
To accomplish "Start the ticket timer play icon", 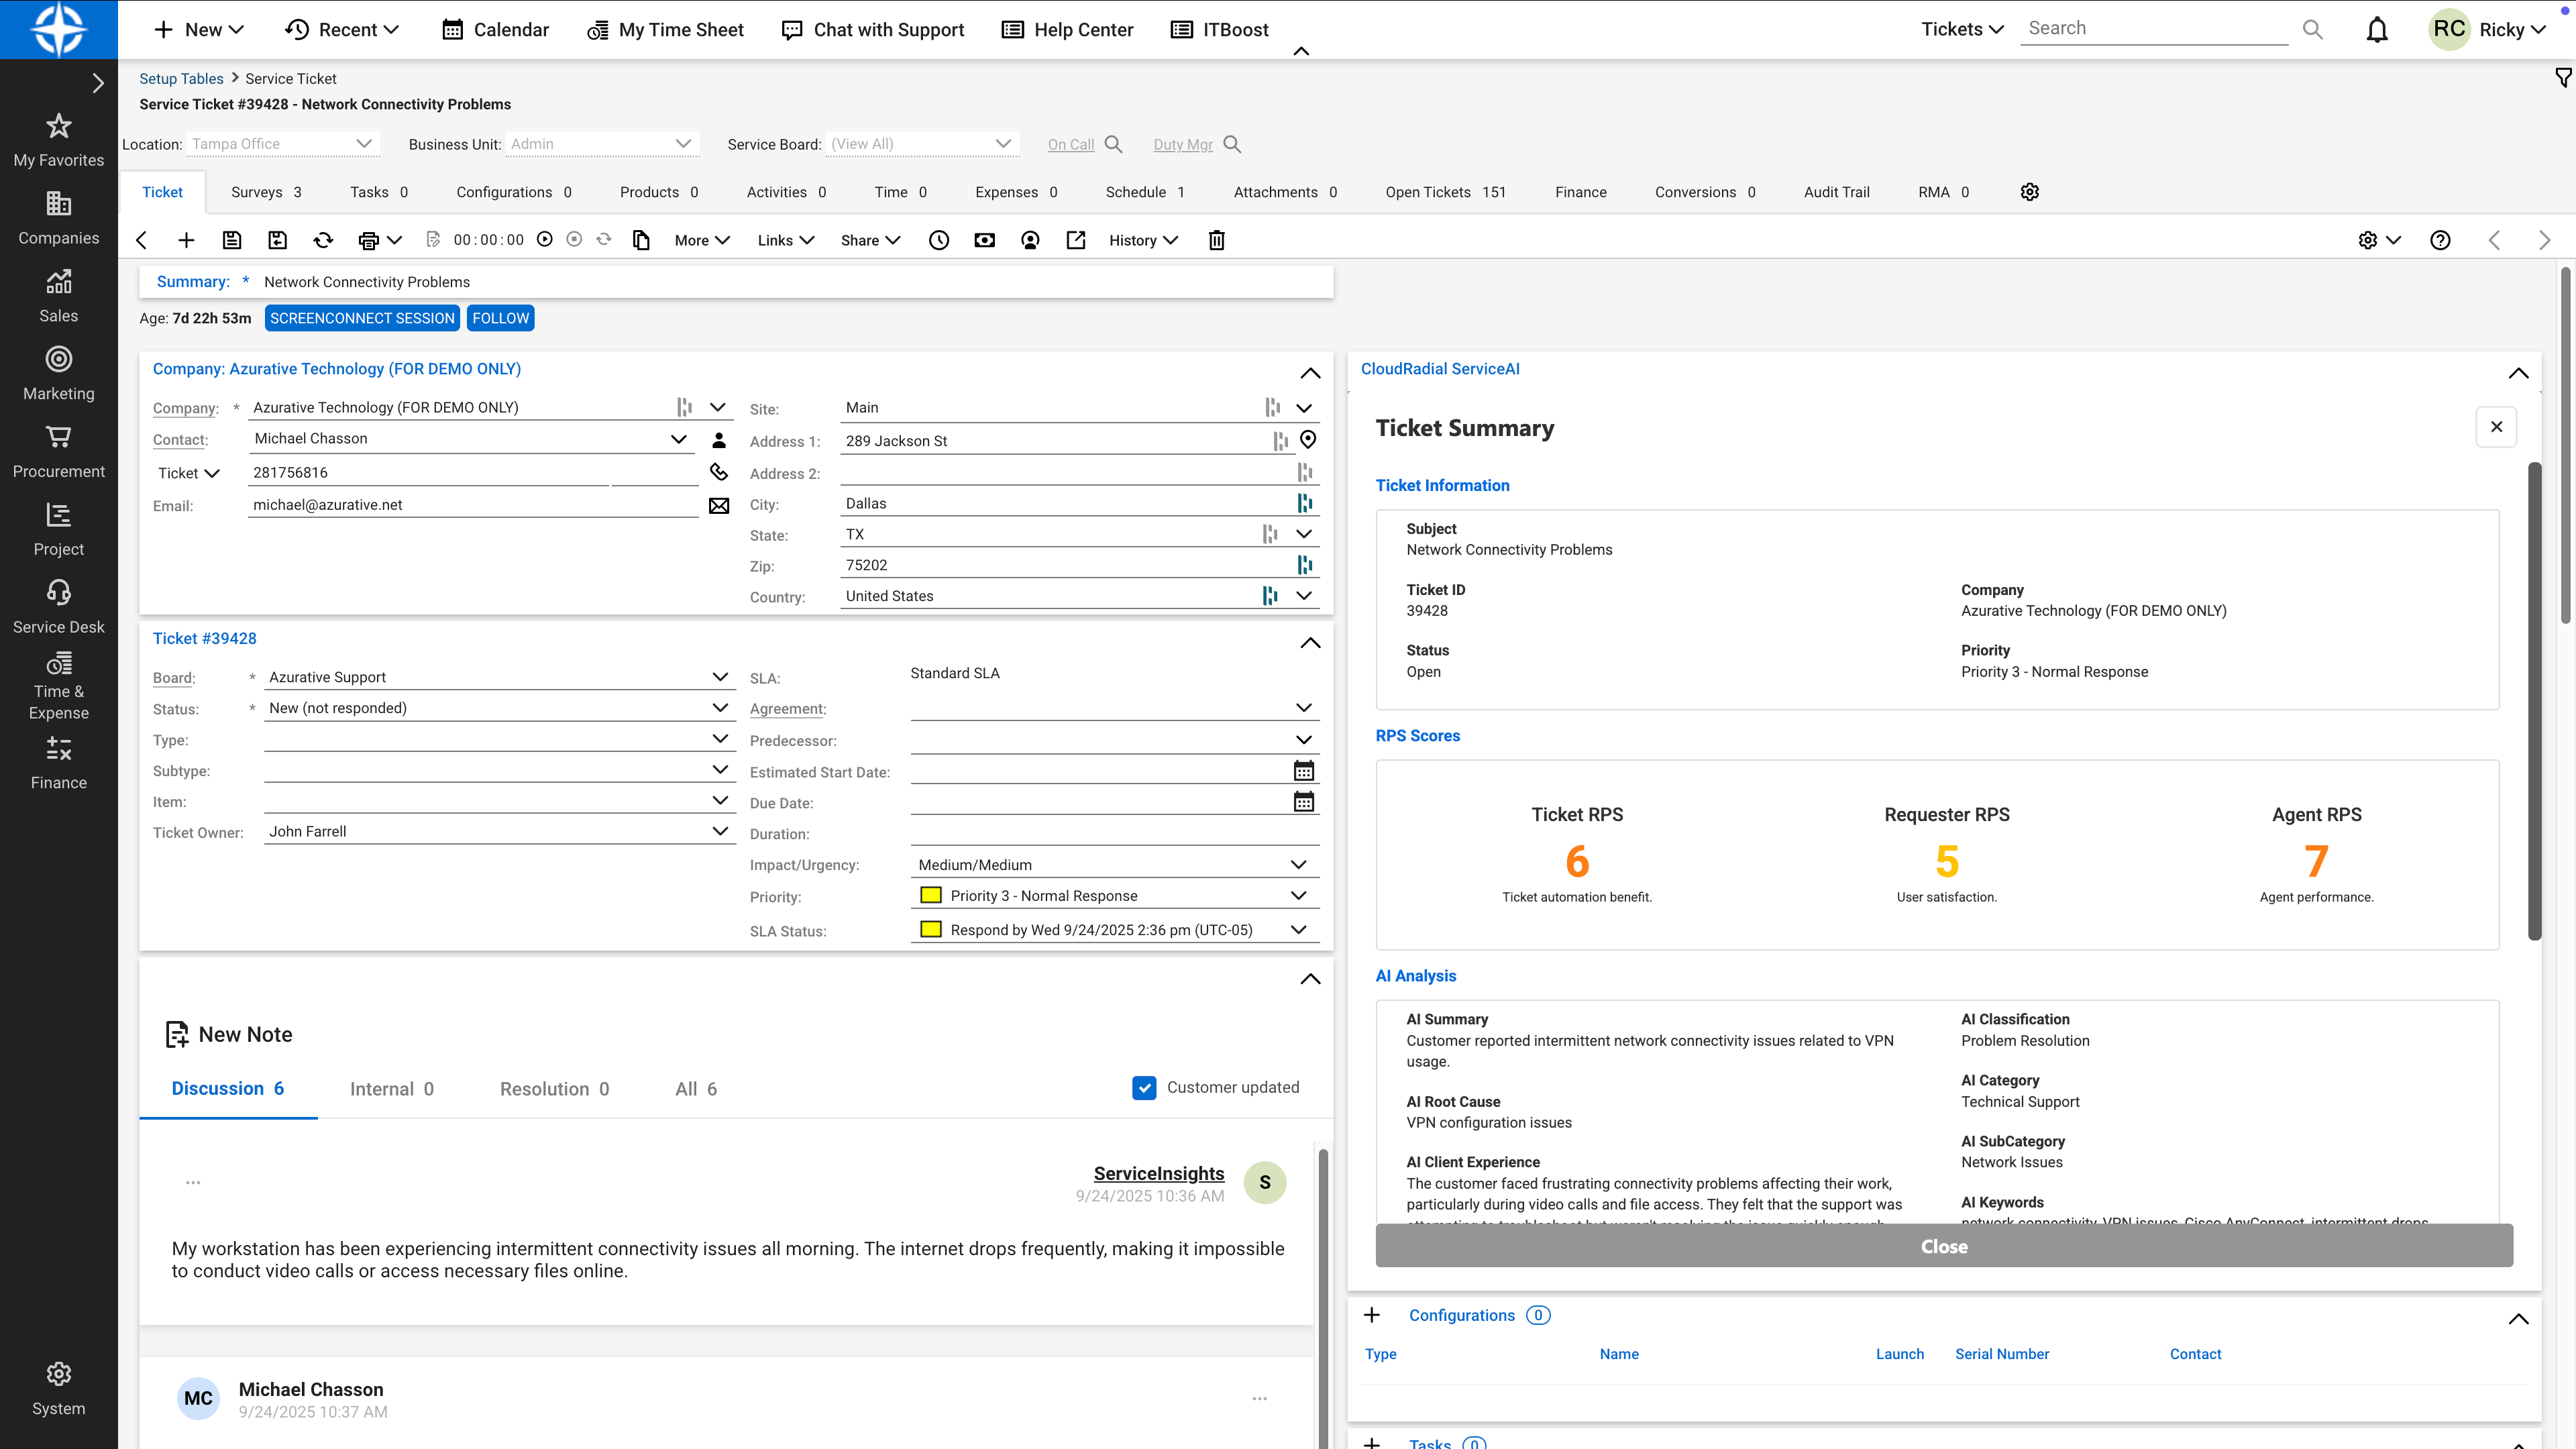I will pyautogui.click(x=545, y=240).
